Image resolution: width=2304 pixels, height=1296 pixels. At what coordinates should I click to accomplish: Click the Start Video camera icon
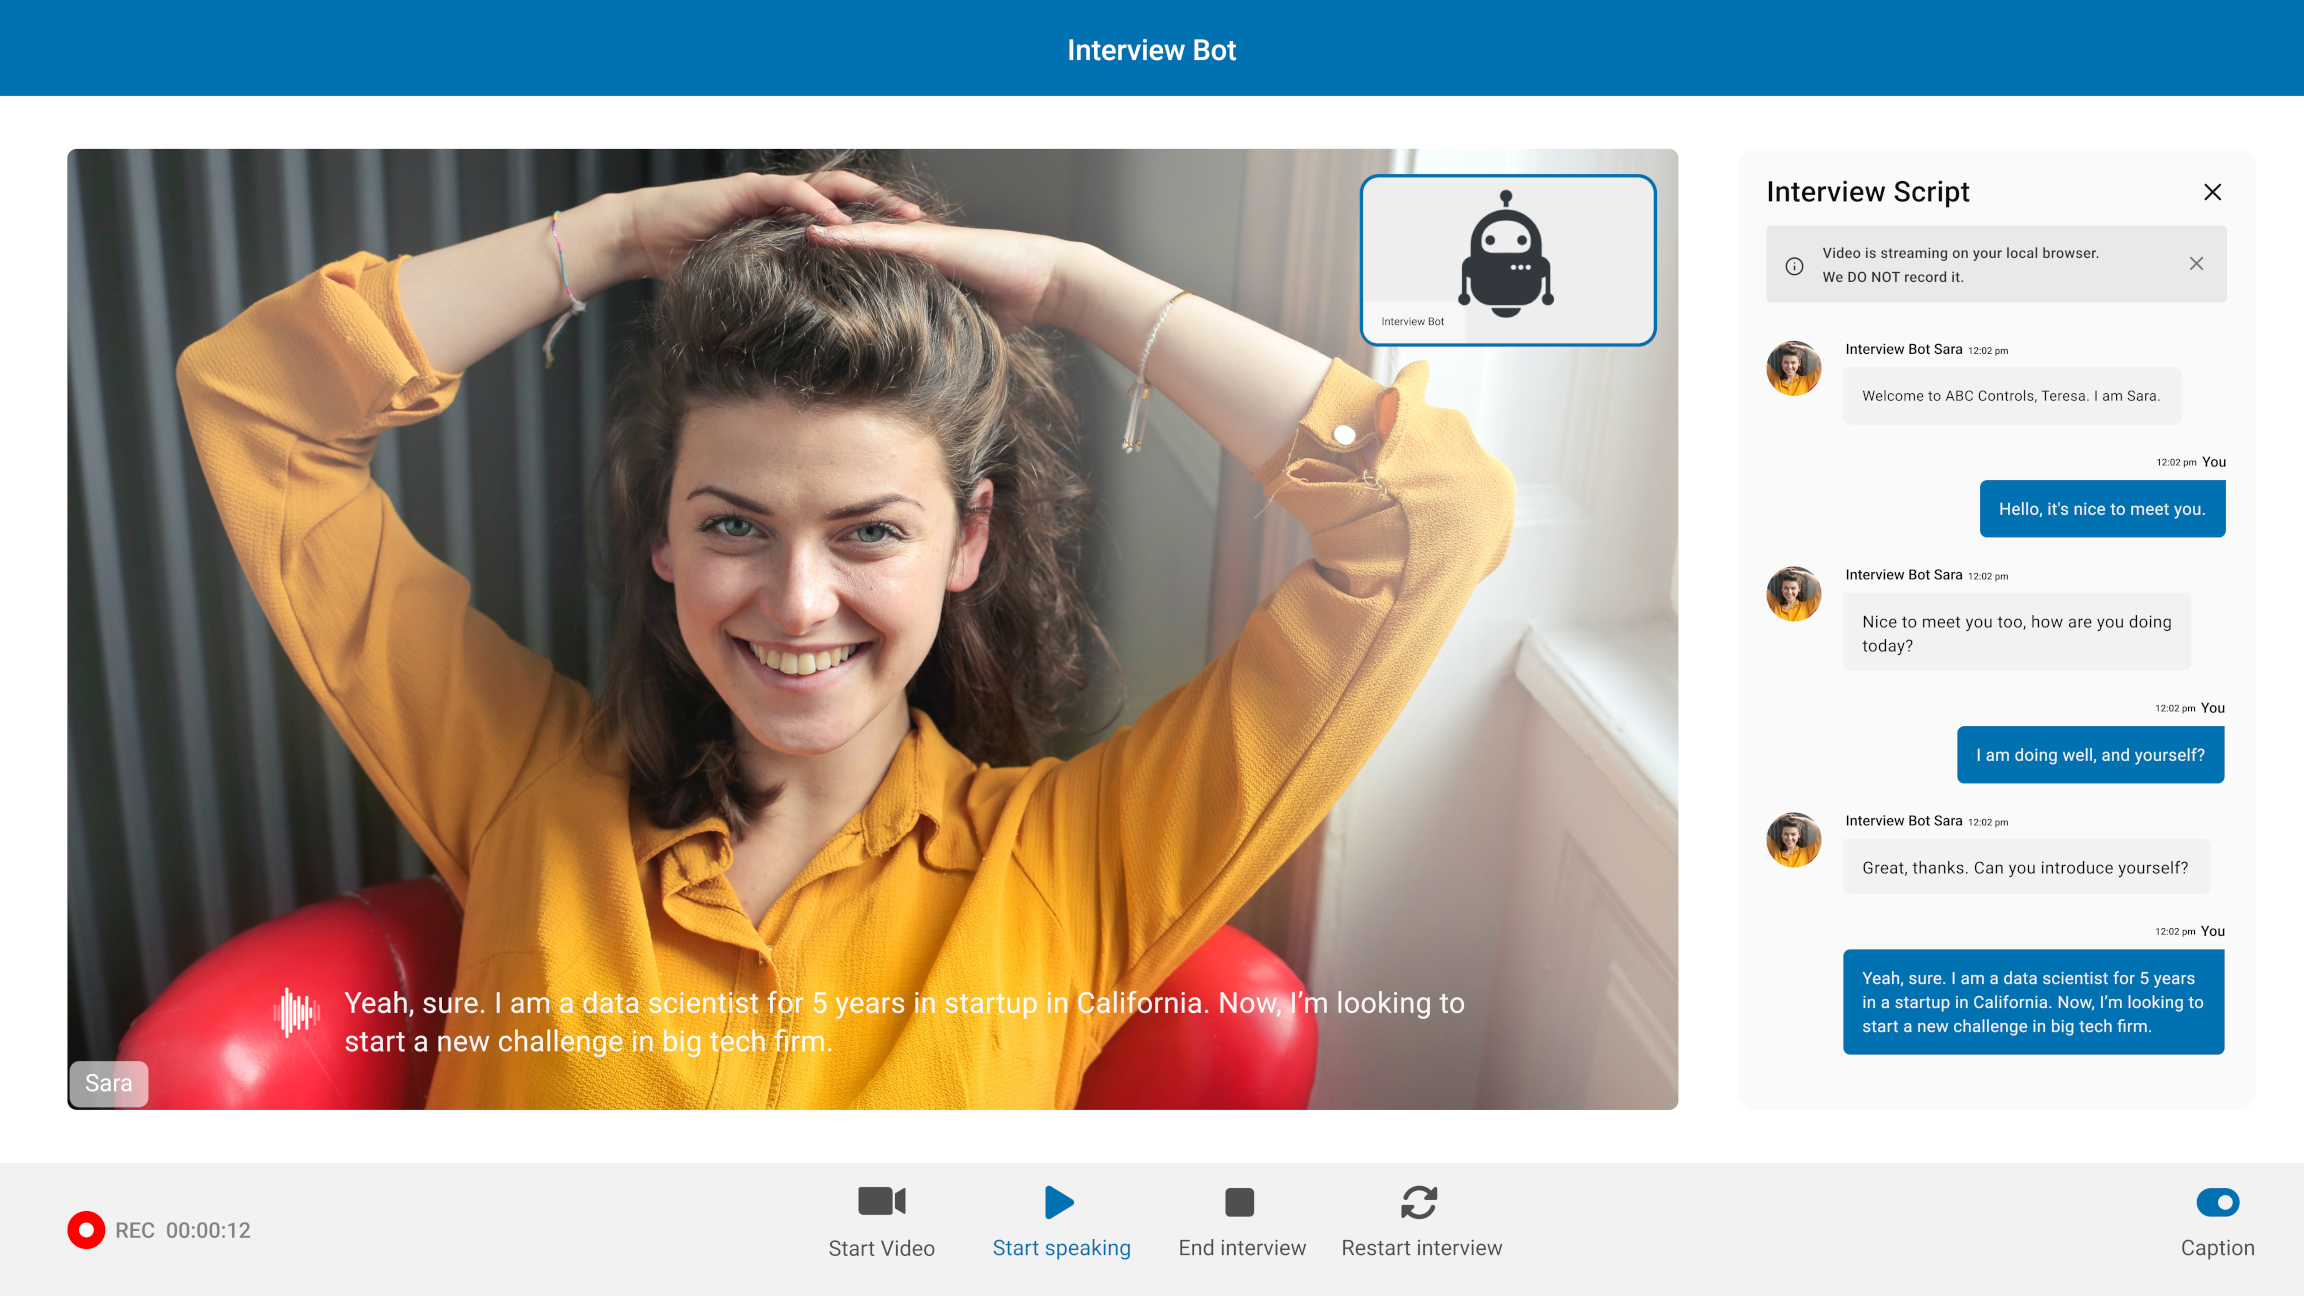(x=881, y=1201)
